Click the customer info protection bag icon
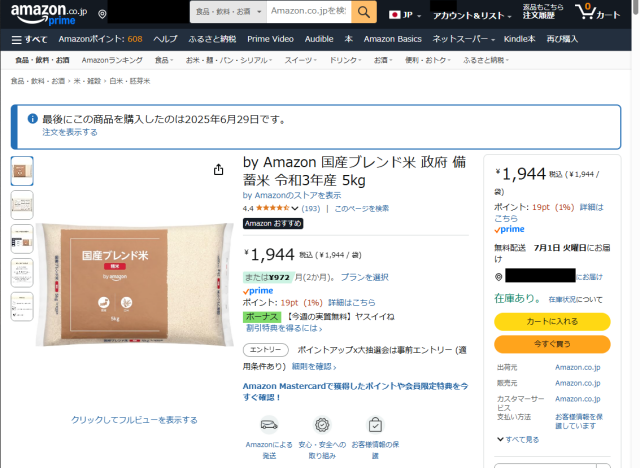 (375, 425)
